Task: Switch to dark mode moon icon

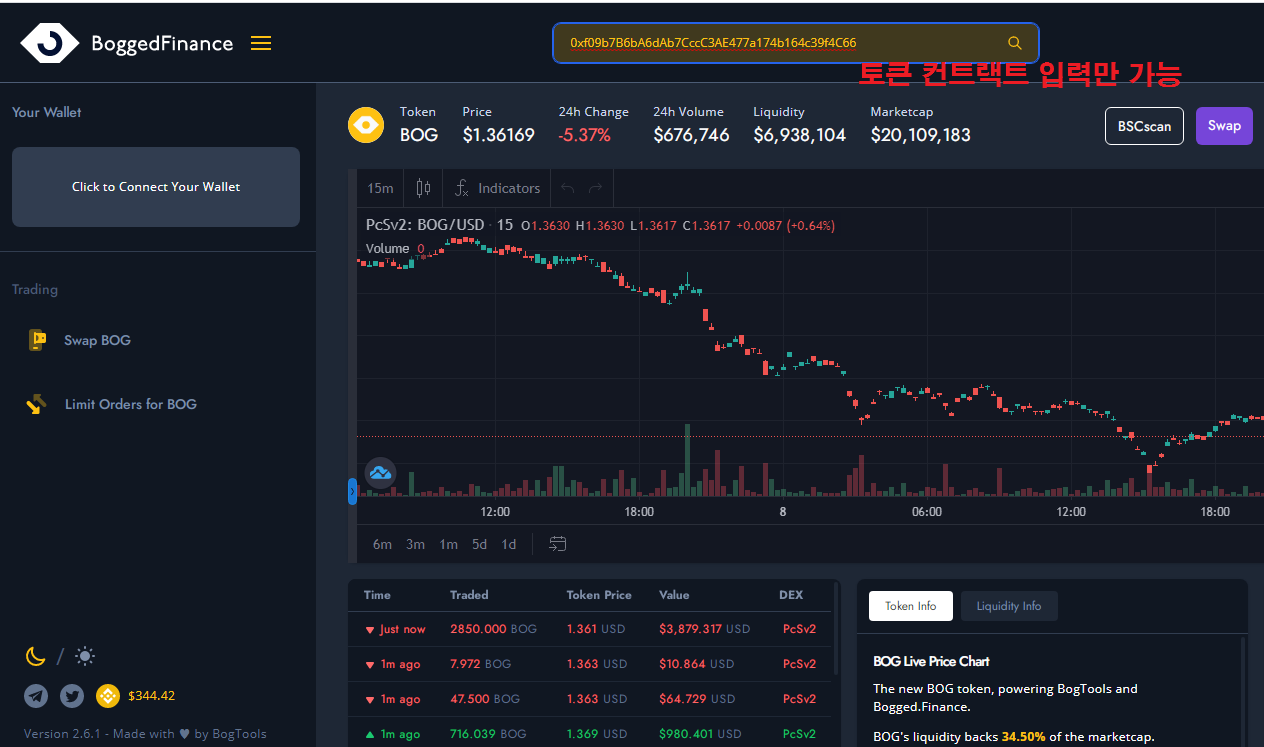Action: click(35, 656)
